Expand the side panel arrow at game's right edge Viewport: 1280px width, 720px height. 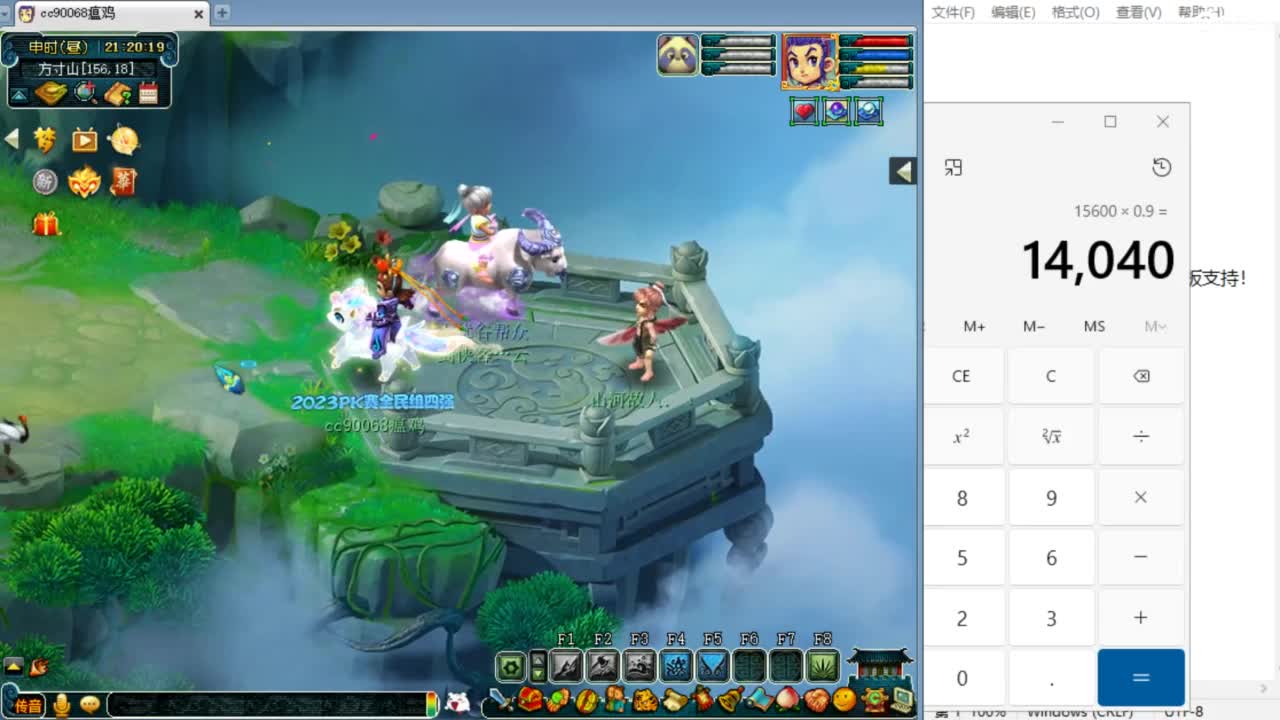[x=903, y=171]
